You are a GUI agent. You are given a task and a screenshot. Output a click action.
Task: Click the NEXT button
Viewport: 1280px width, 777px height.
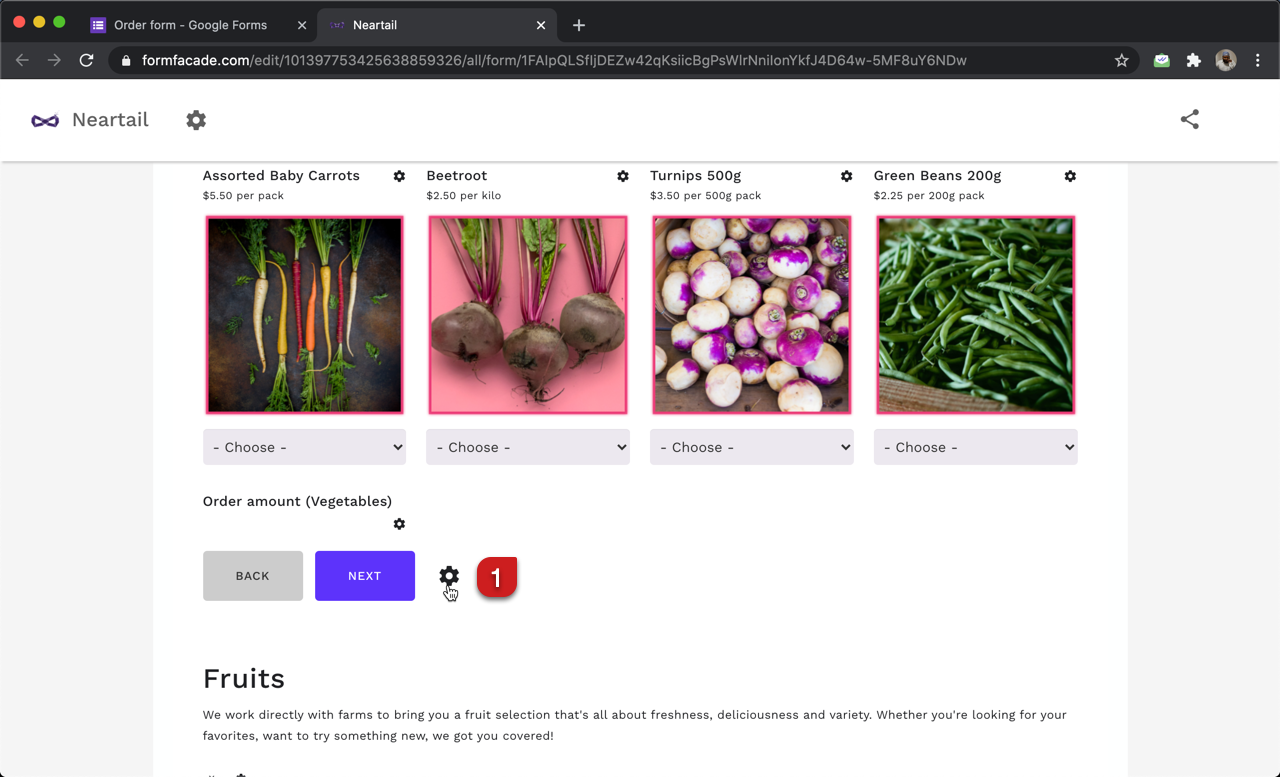tap(364, 575)
